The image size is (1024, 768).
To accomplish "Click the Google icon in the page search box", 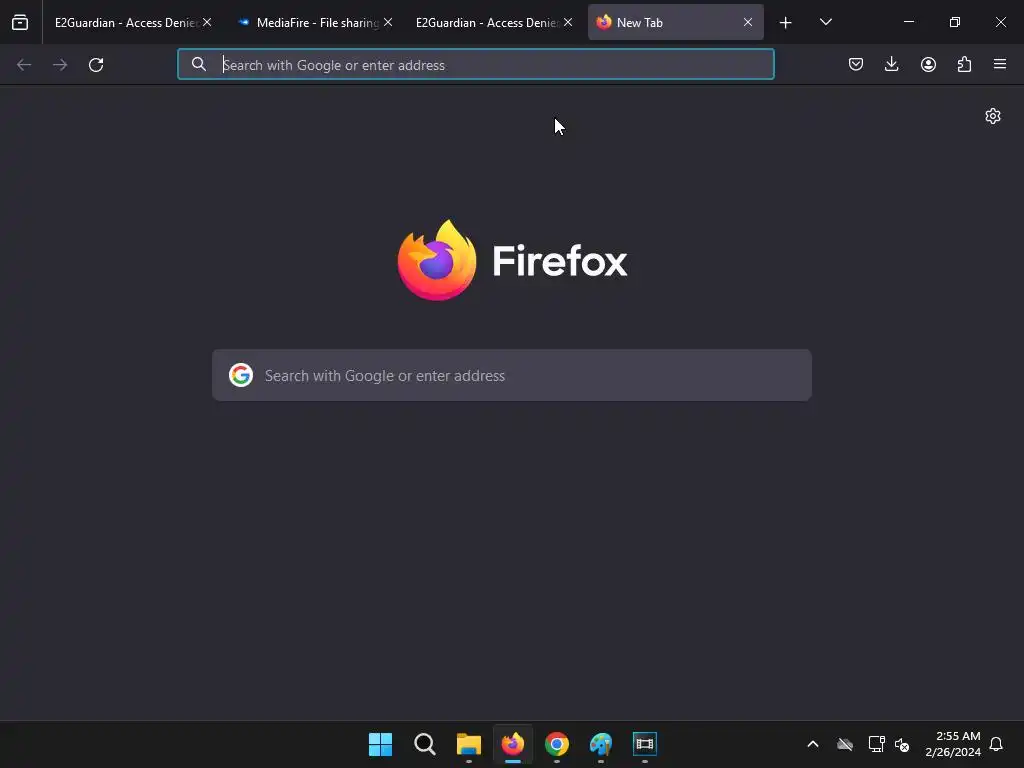I will (241, 375).
